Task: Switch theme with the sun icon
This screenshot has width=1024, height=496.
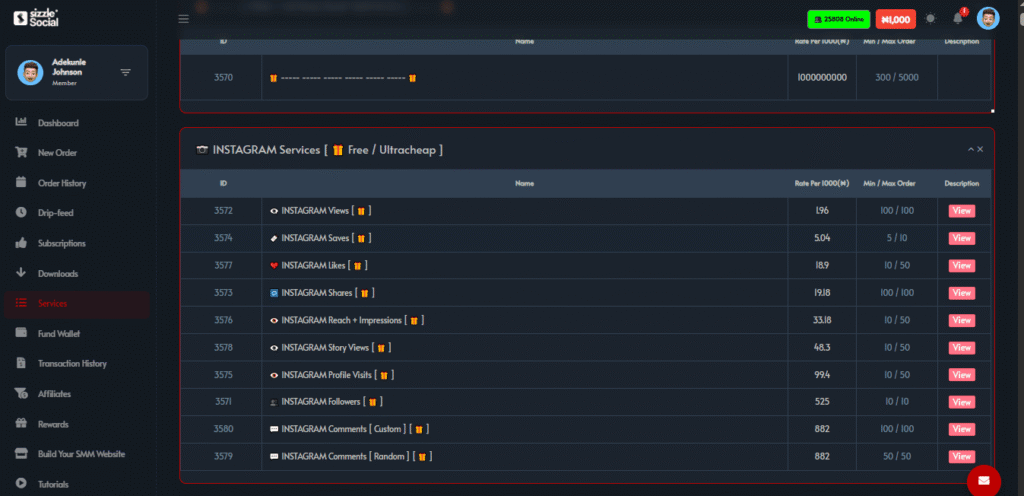Action: (931, 19)
